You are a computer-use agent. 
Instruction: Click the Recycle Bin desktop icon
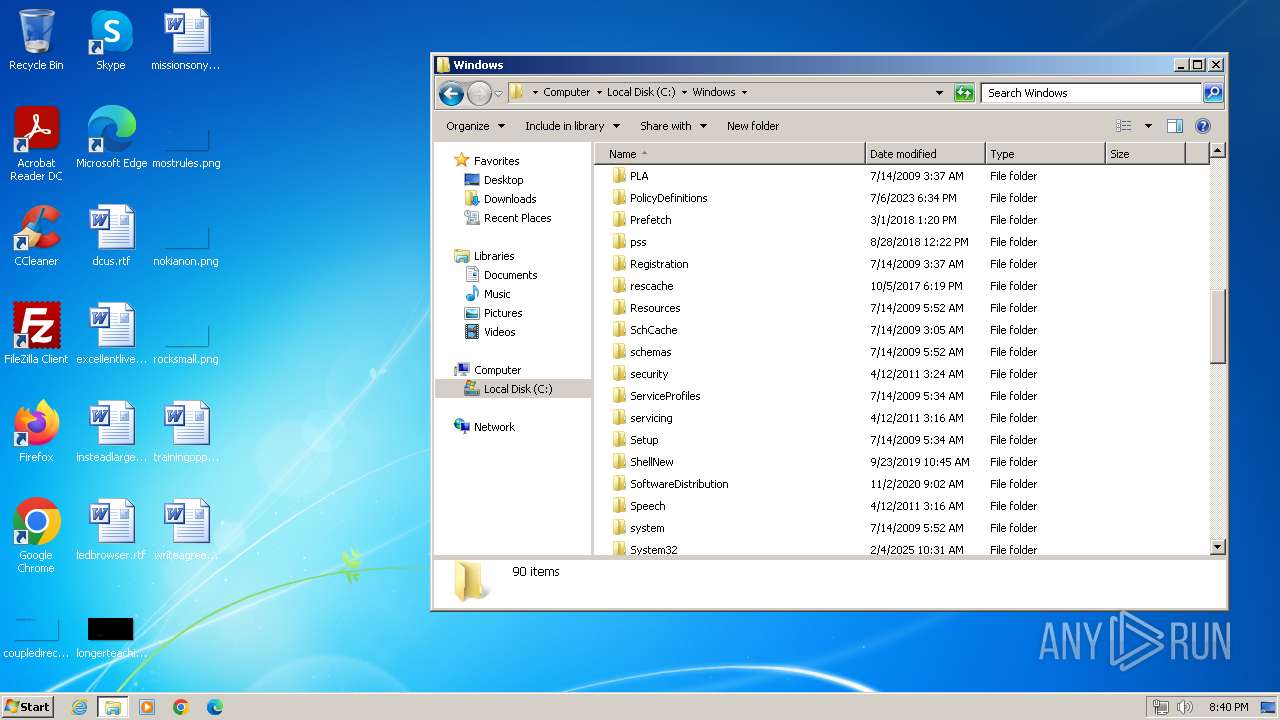tap(36, 40)
